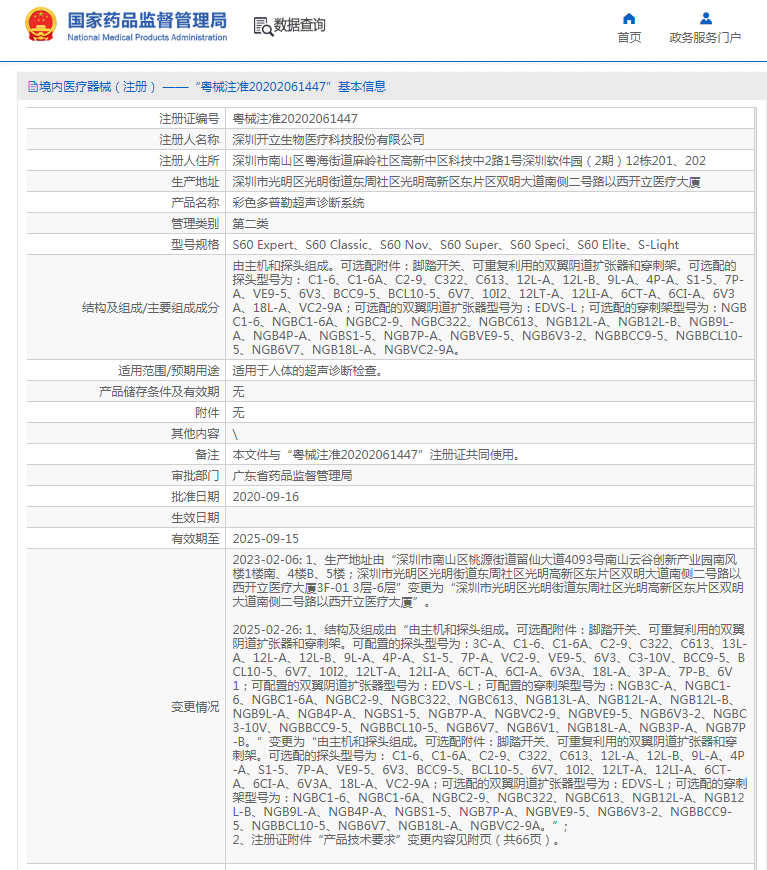Select the 其他内容 label cell

coord(126,434)
